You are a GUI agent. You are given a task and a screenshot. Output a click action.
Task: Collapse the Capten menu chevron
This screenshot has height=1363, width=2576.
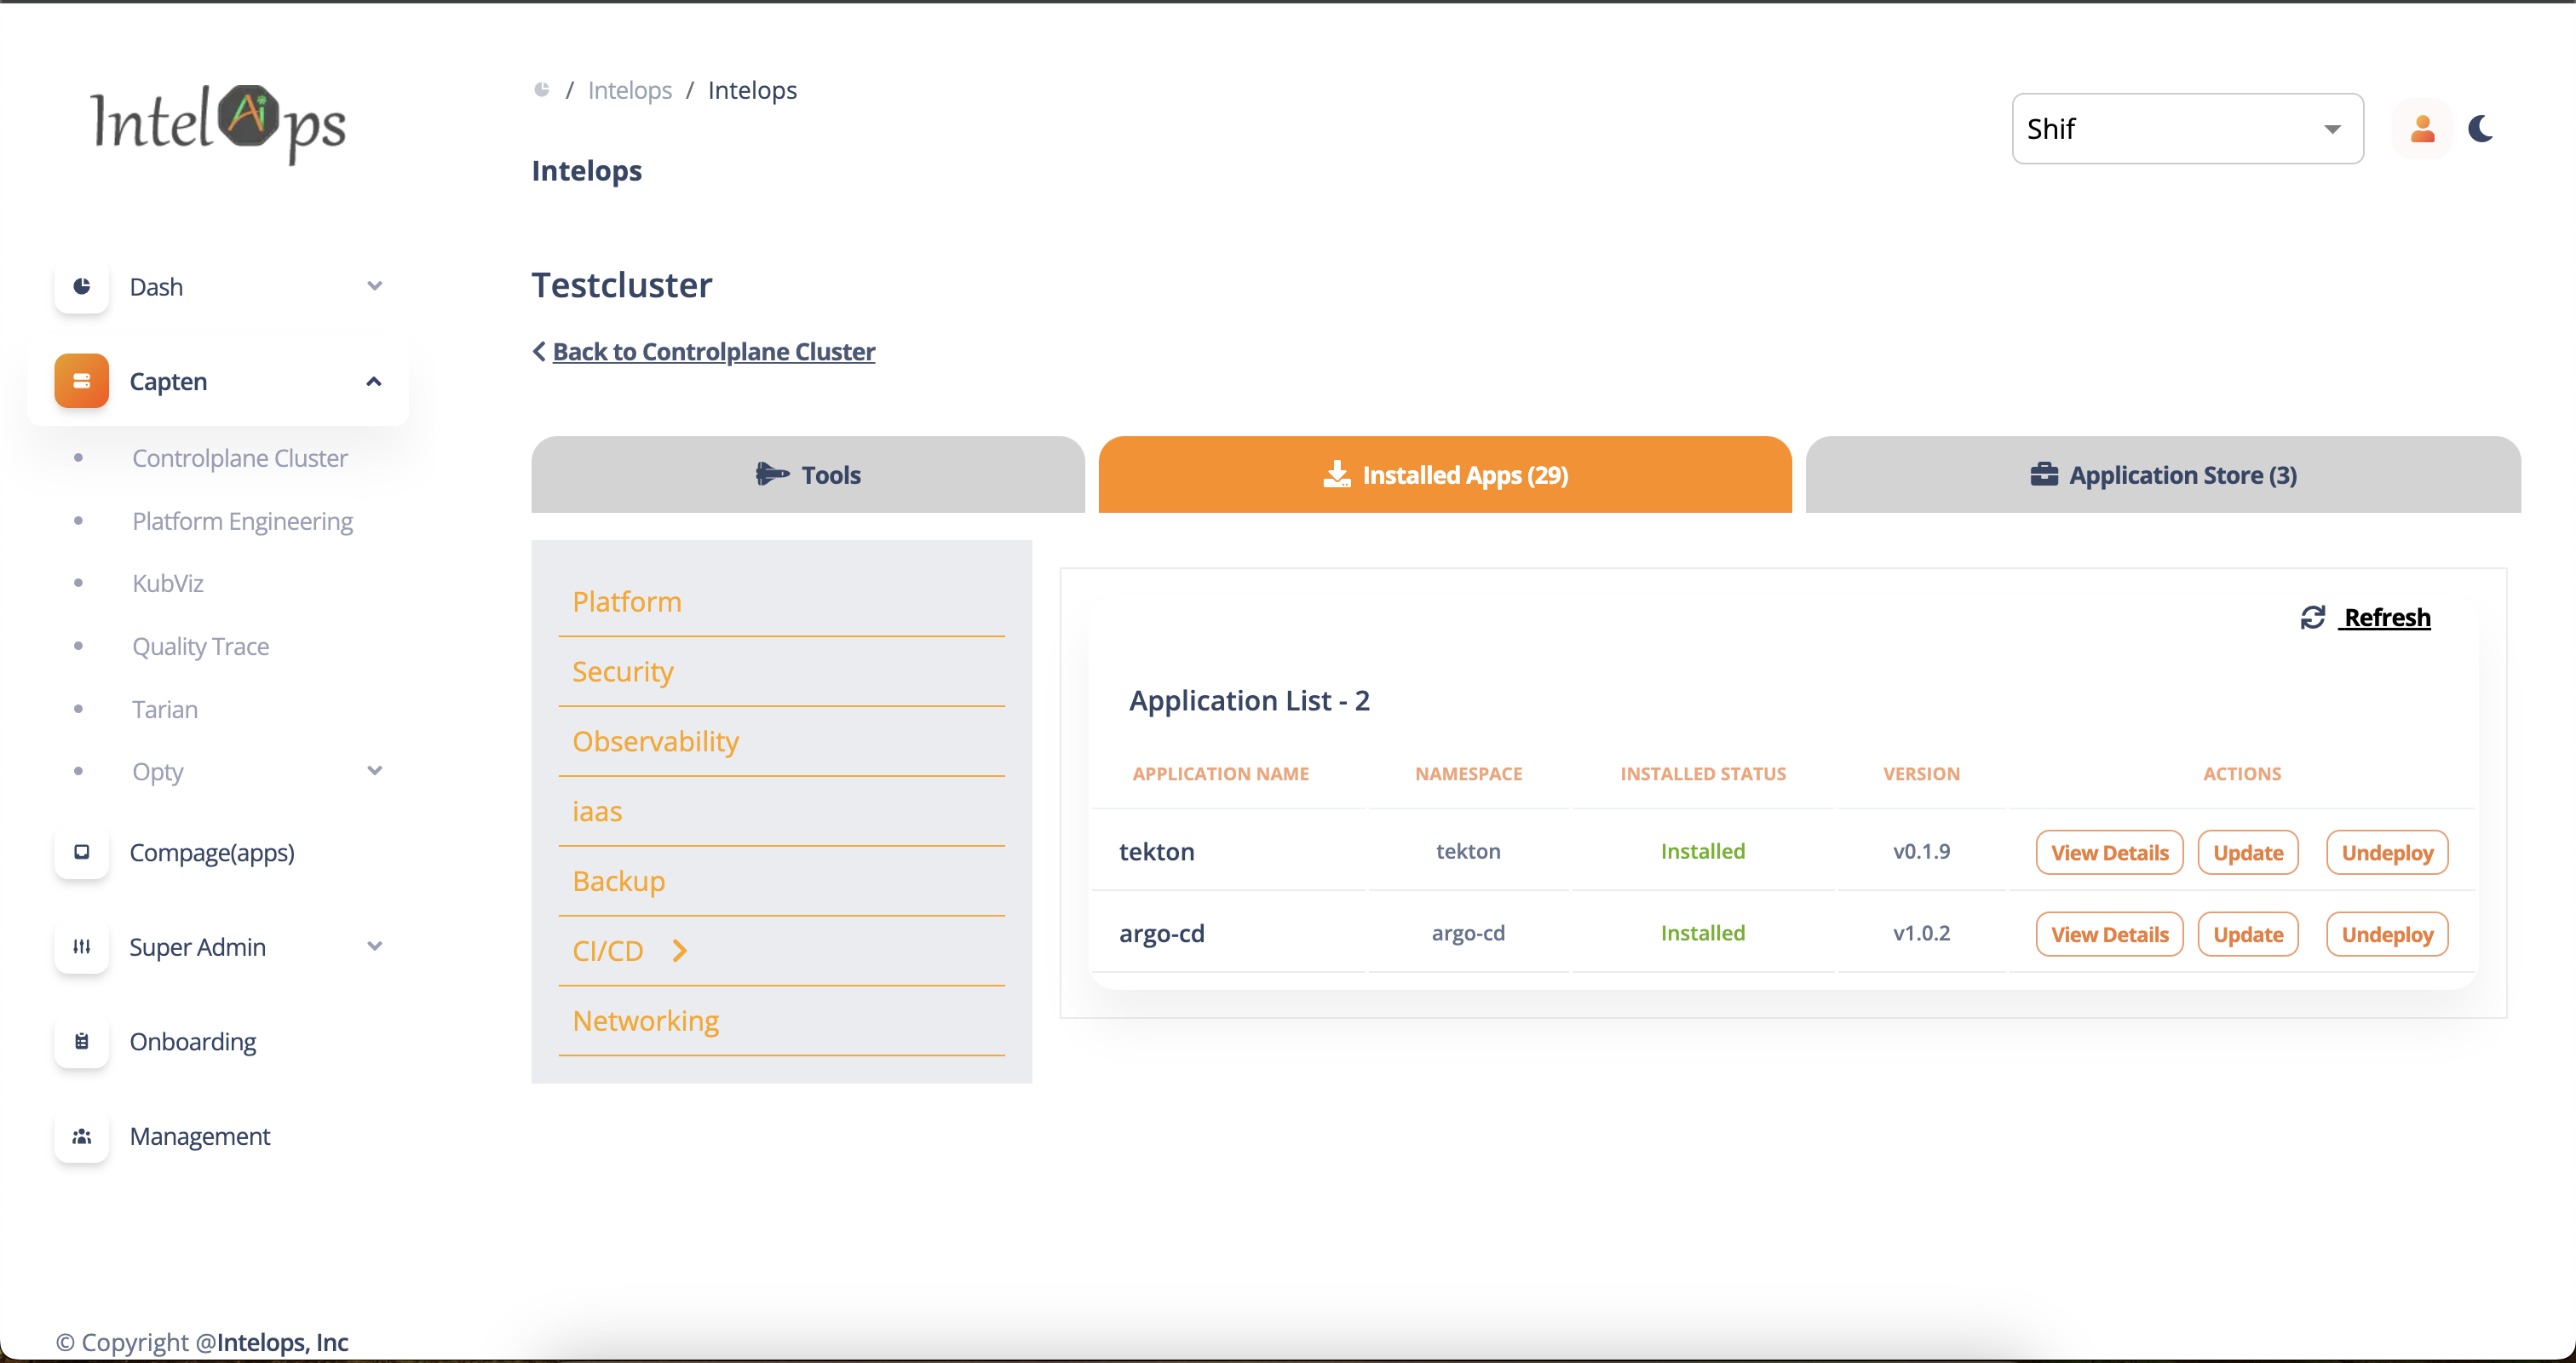click(x=374, y=381)
